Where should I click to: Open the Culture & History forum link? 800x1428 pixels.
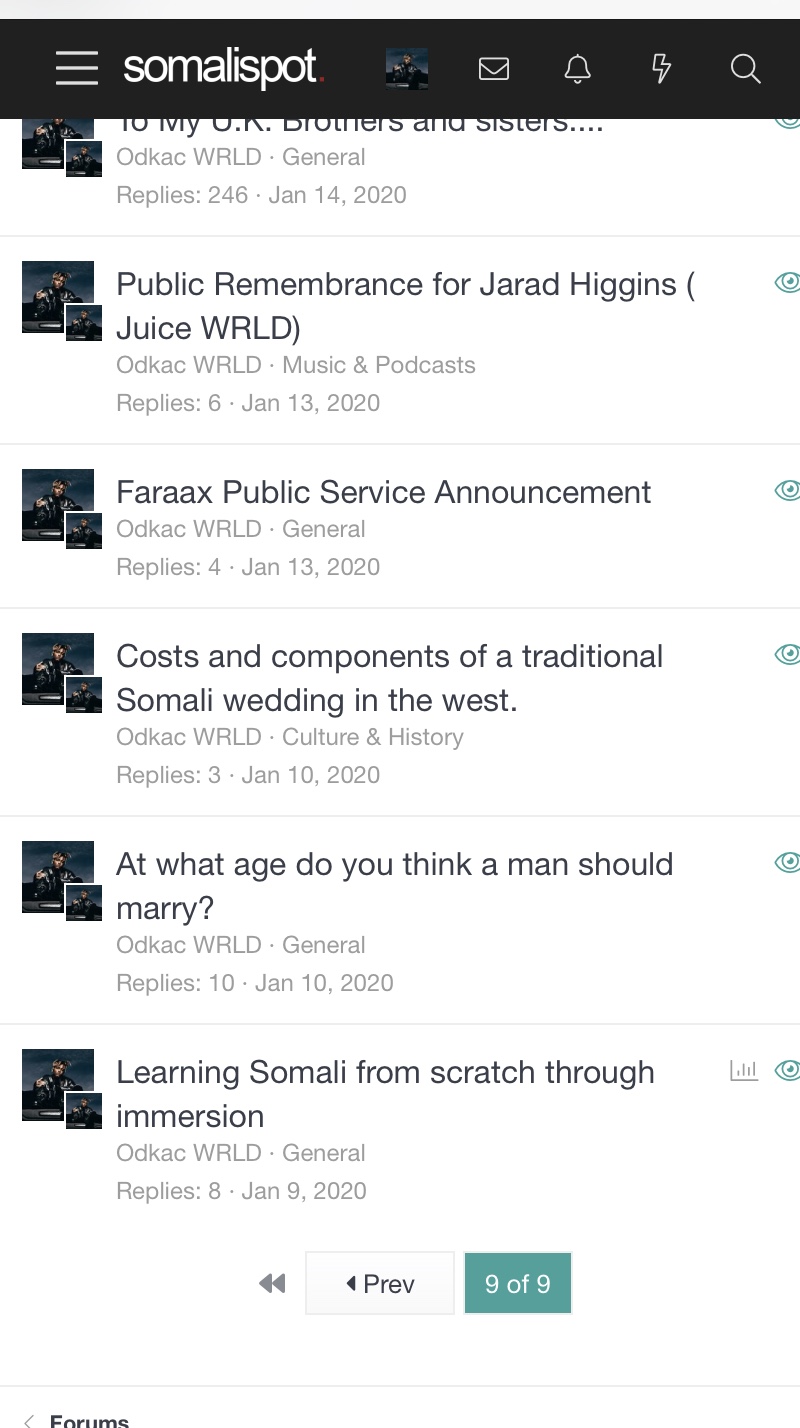[x=373, y=737]
